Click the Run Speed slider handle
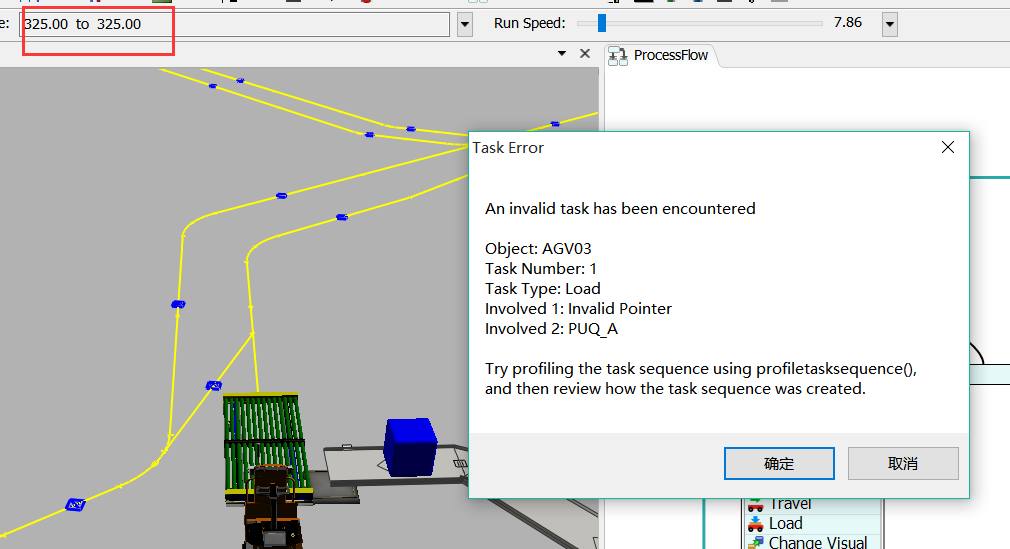1010x549 pixels. (602, 23)
